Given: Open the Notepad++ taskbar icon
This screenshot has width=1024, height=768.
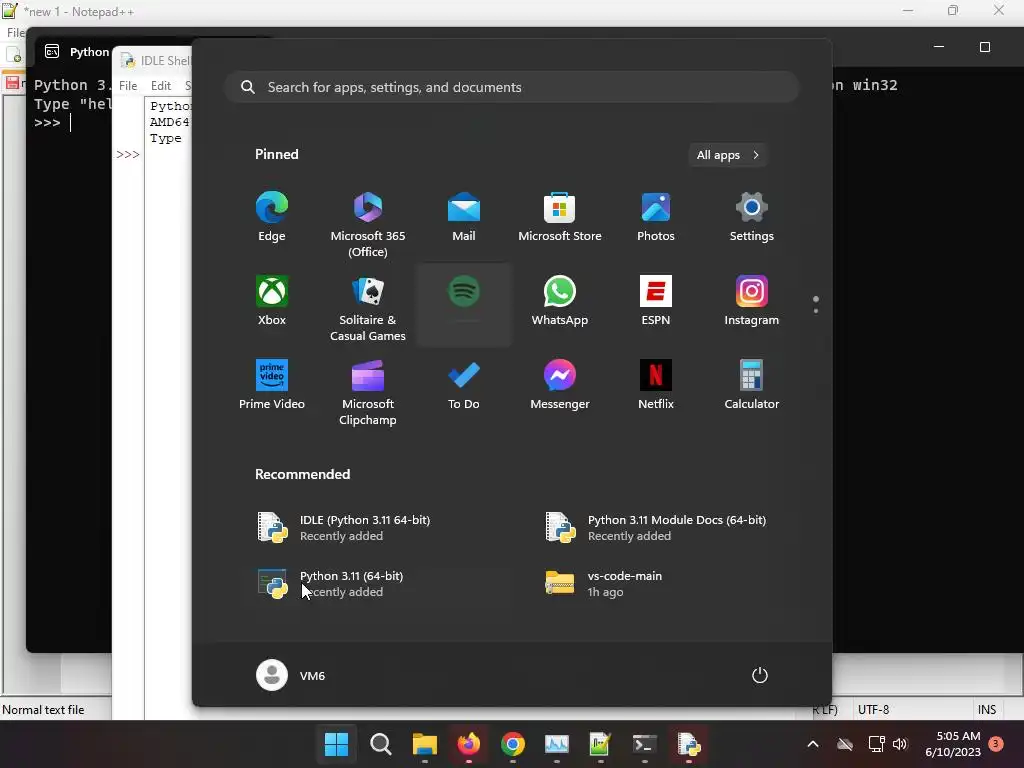Looking at the screenshot, I should pyautogui.click(x=600, y=744).
